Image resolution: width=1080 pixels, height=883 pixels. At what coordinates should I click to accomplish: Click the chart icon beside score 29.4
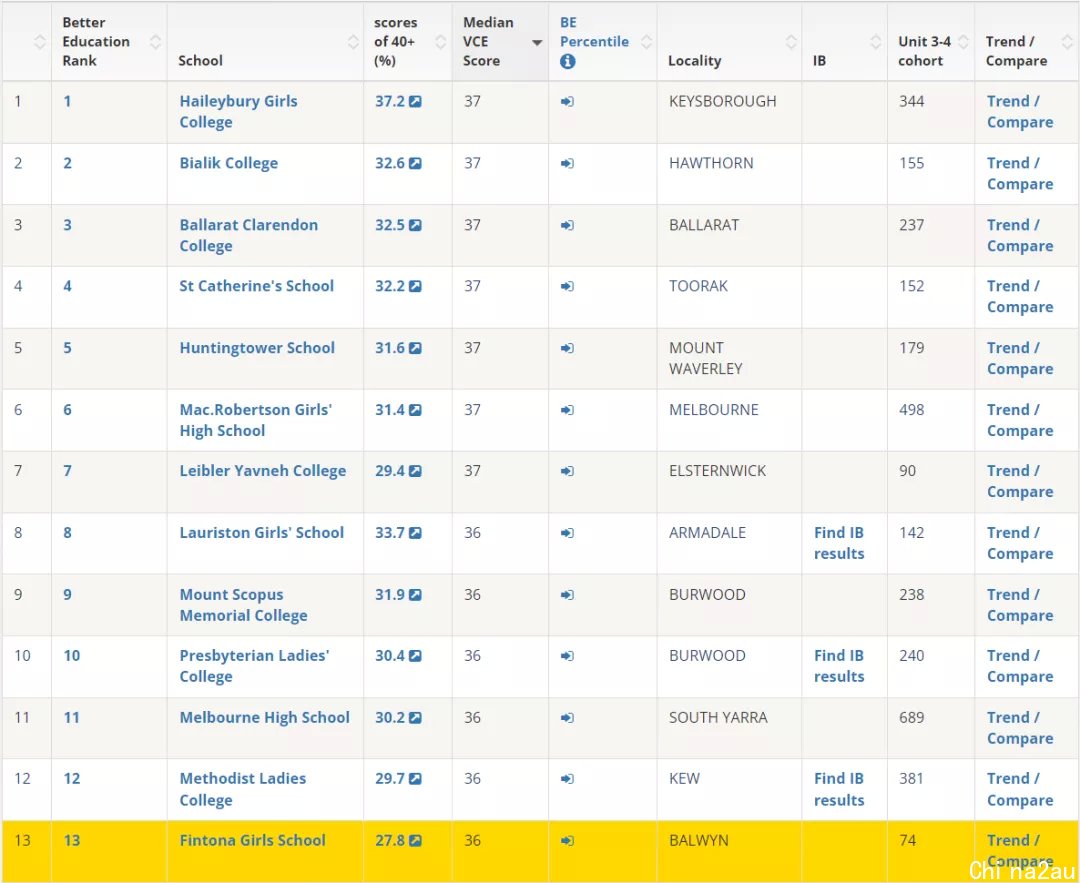click(415, 471)
